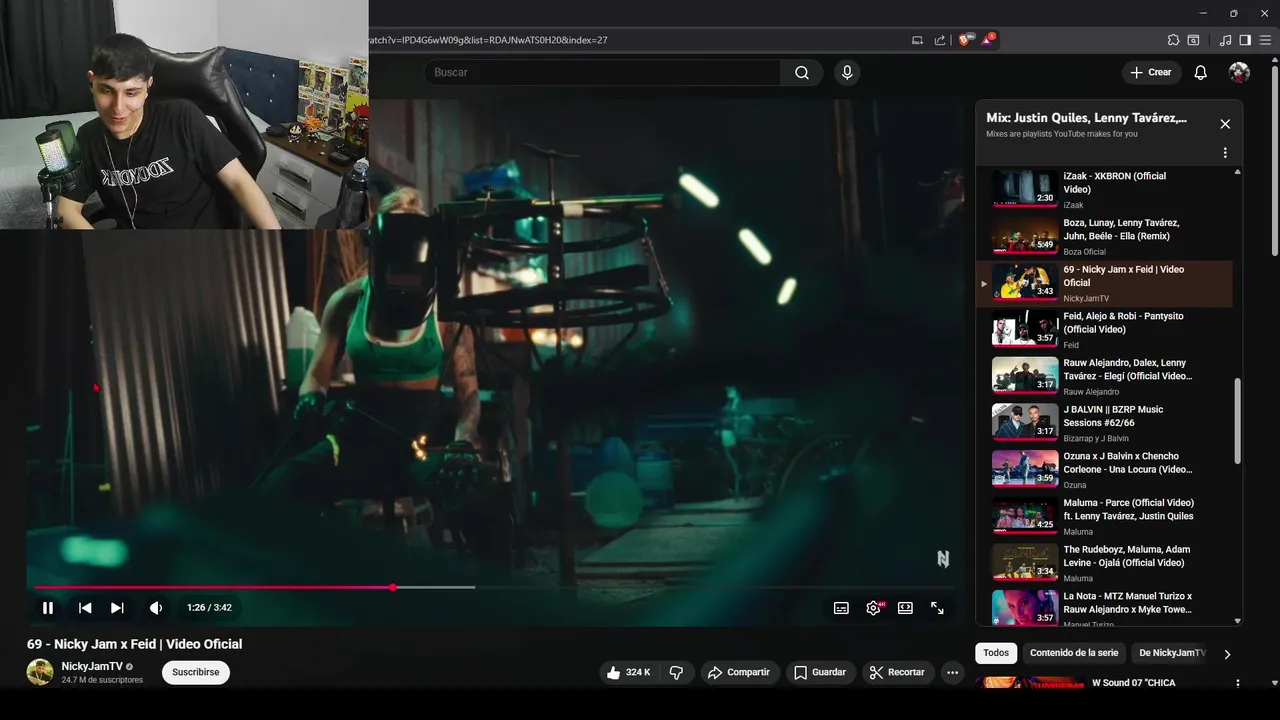Open the media control music note icon
1280x720 pixels.
tap(1226, 40)
